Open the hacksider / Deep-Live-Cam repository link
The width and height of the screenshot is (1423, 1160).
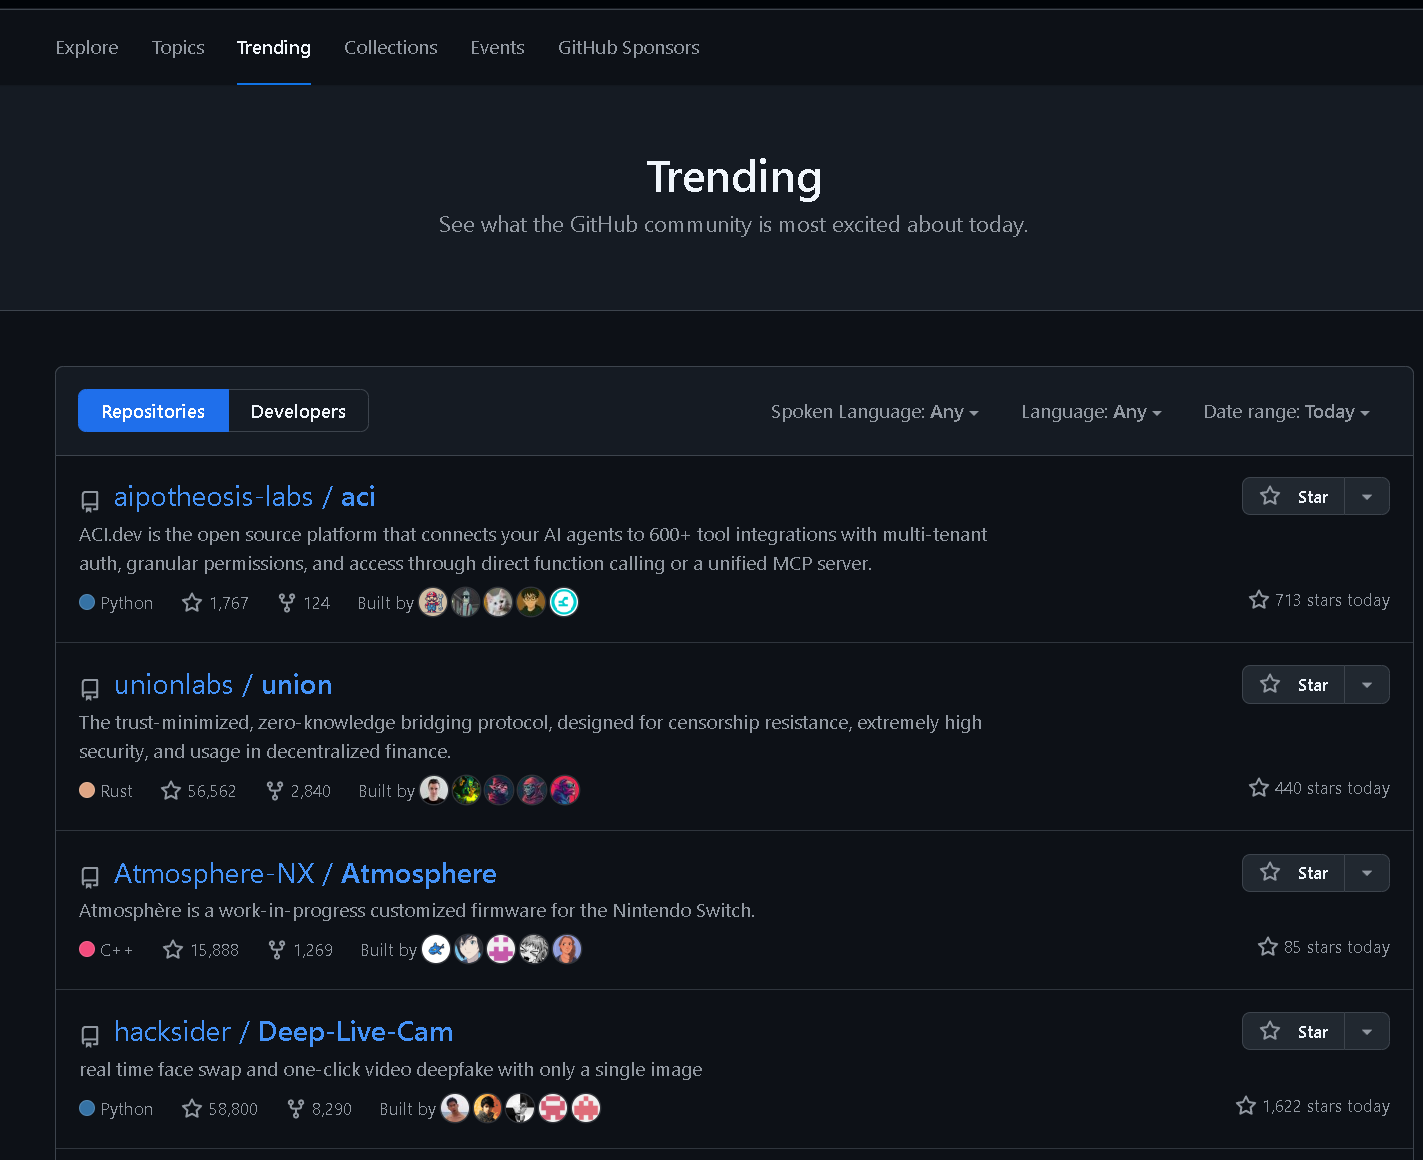click(284, 1031)
